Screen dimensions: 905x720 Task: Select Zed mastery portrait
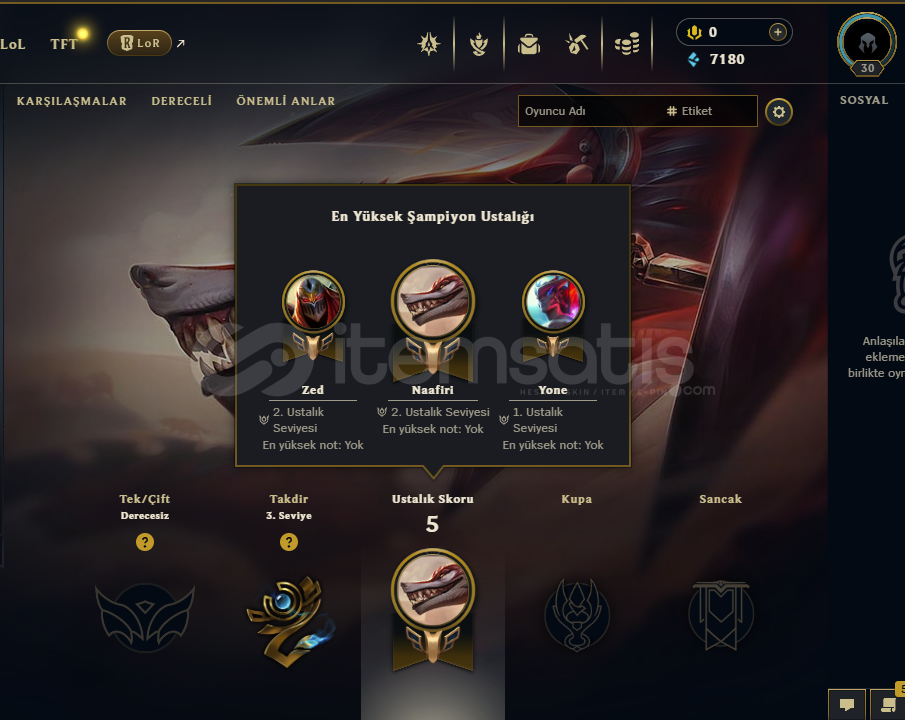click(313, 302)
